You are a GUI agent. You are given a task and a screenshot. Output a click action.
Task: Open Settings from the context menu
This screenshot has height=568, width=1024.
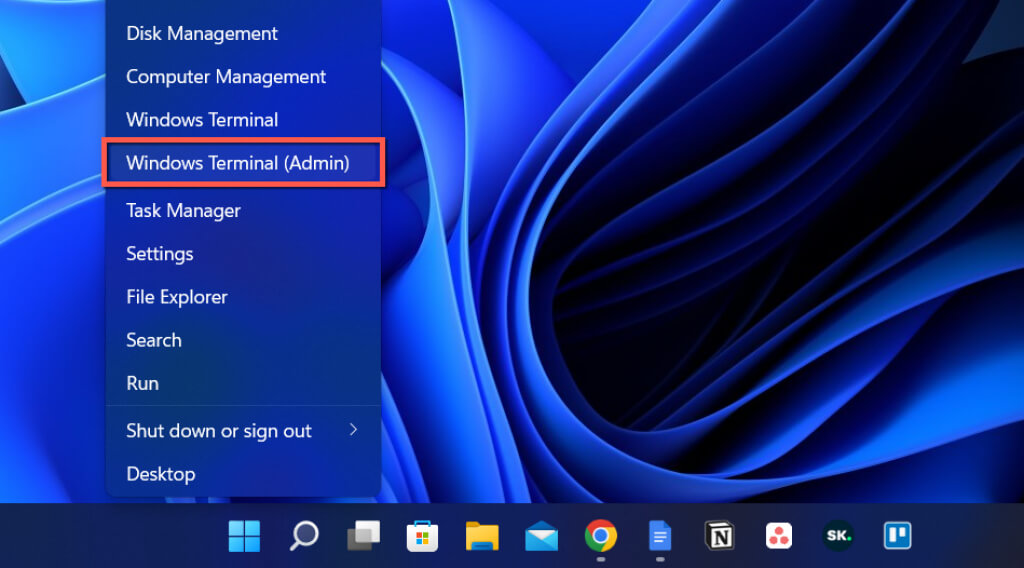[x=243, y=253]
